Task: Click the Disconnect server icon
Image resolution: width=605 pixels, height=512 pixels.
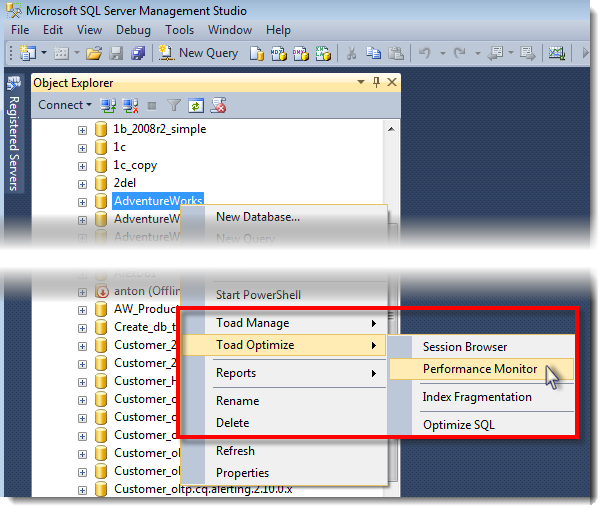Action: click(130, 105)
